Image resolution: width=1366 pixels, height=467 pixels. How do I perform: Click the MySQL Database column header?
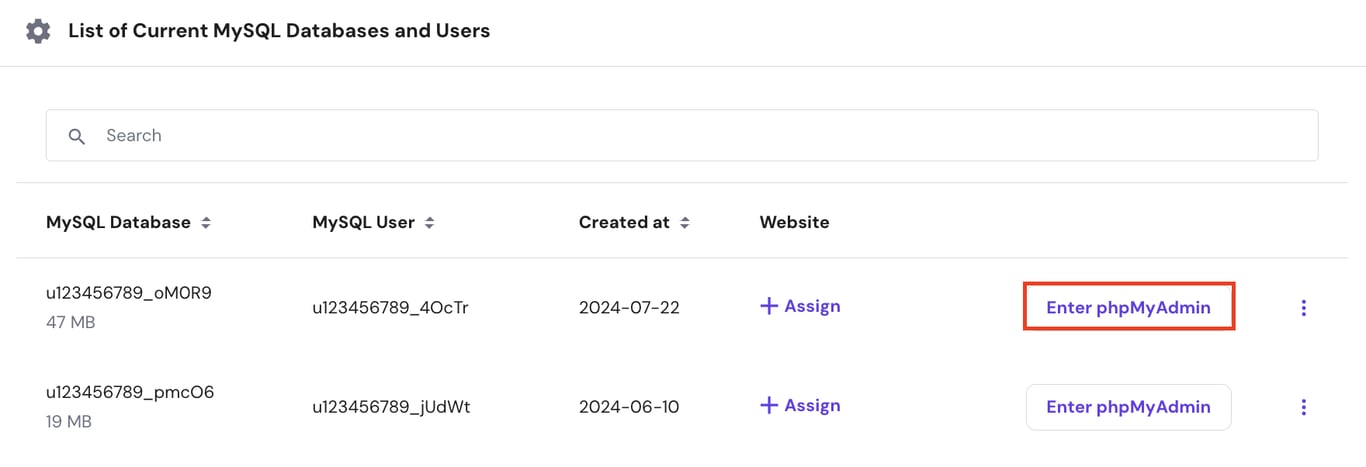pyautogui.click(x=118, y=222)
